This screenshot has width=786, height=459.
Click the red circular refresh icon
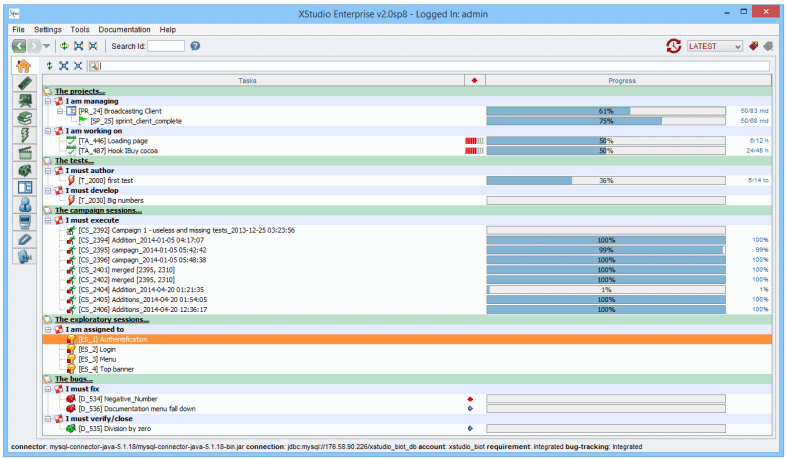[x=675, y=46]
